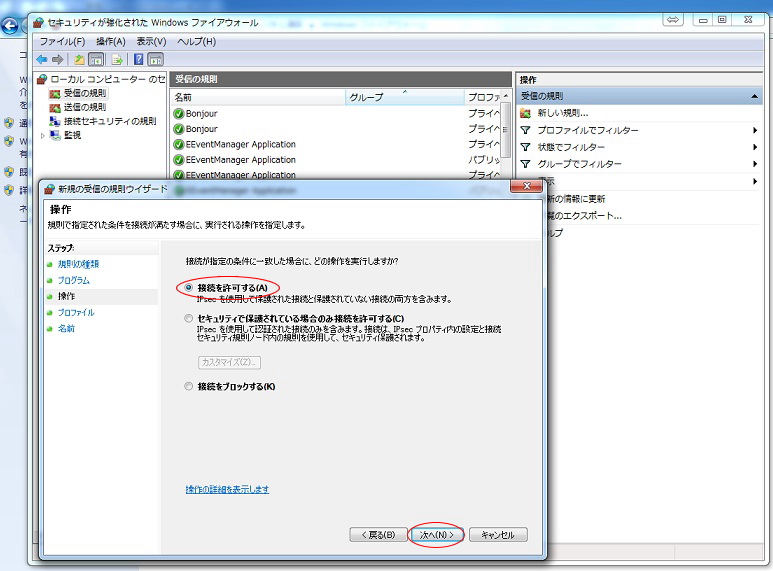The height and width of the screenshot is (571, 773).
Task: Click green check icon of second Bonjour rule
Action: coord(178,129)
